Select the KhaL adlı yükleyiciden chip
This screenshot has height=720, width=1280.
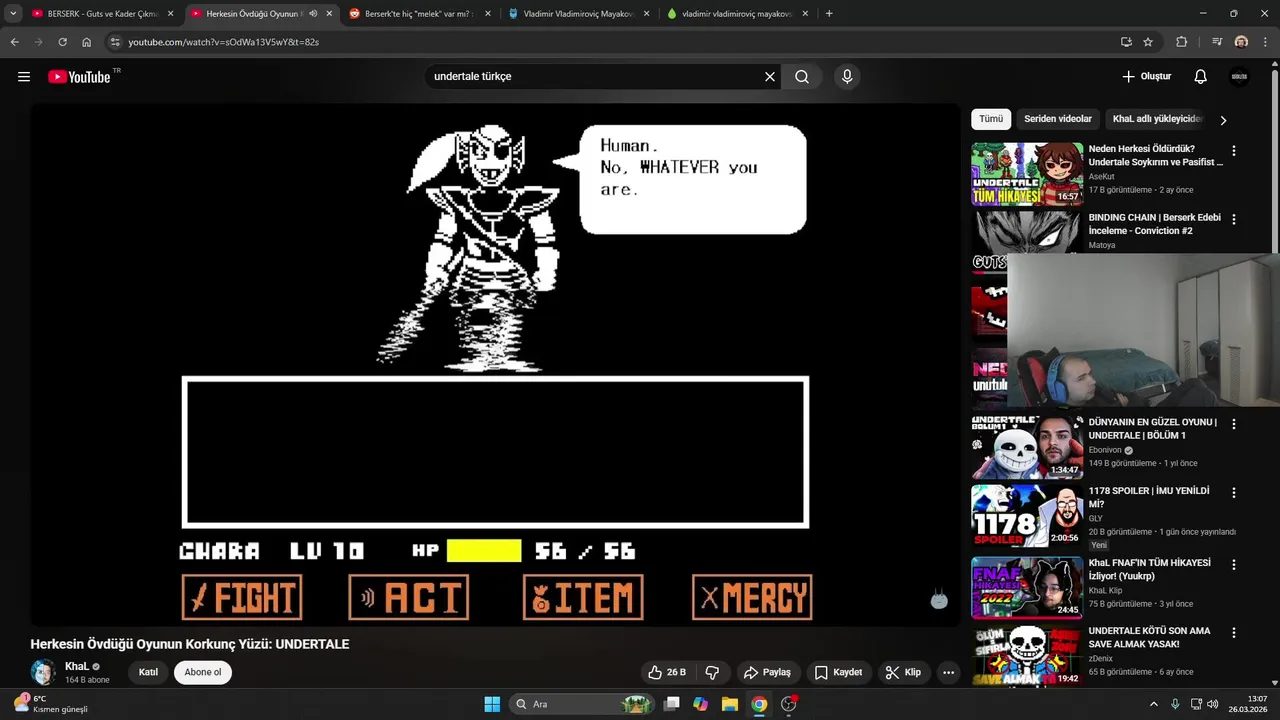[1157, 119]
